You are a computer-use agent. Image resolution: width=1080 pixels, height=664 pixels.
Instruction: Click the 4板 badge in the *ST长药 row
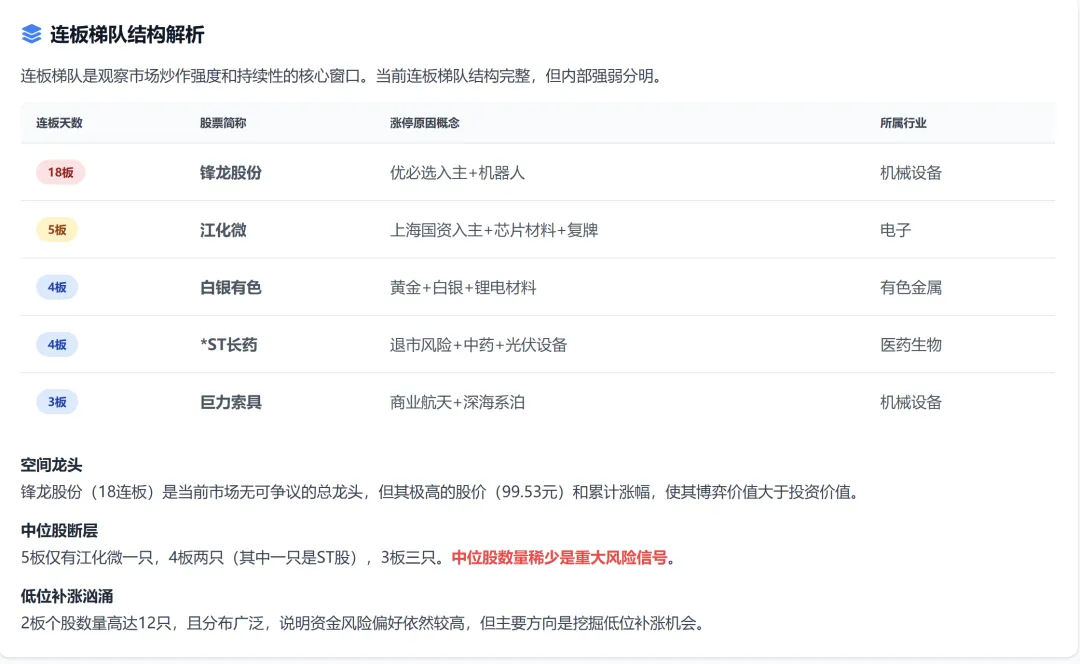(x=57, y=344)
